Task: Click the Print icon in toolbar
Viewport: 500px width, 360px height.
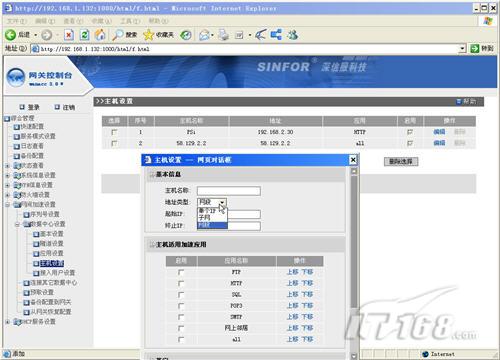Action: [224, 35]
